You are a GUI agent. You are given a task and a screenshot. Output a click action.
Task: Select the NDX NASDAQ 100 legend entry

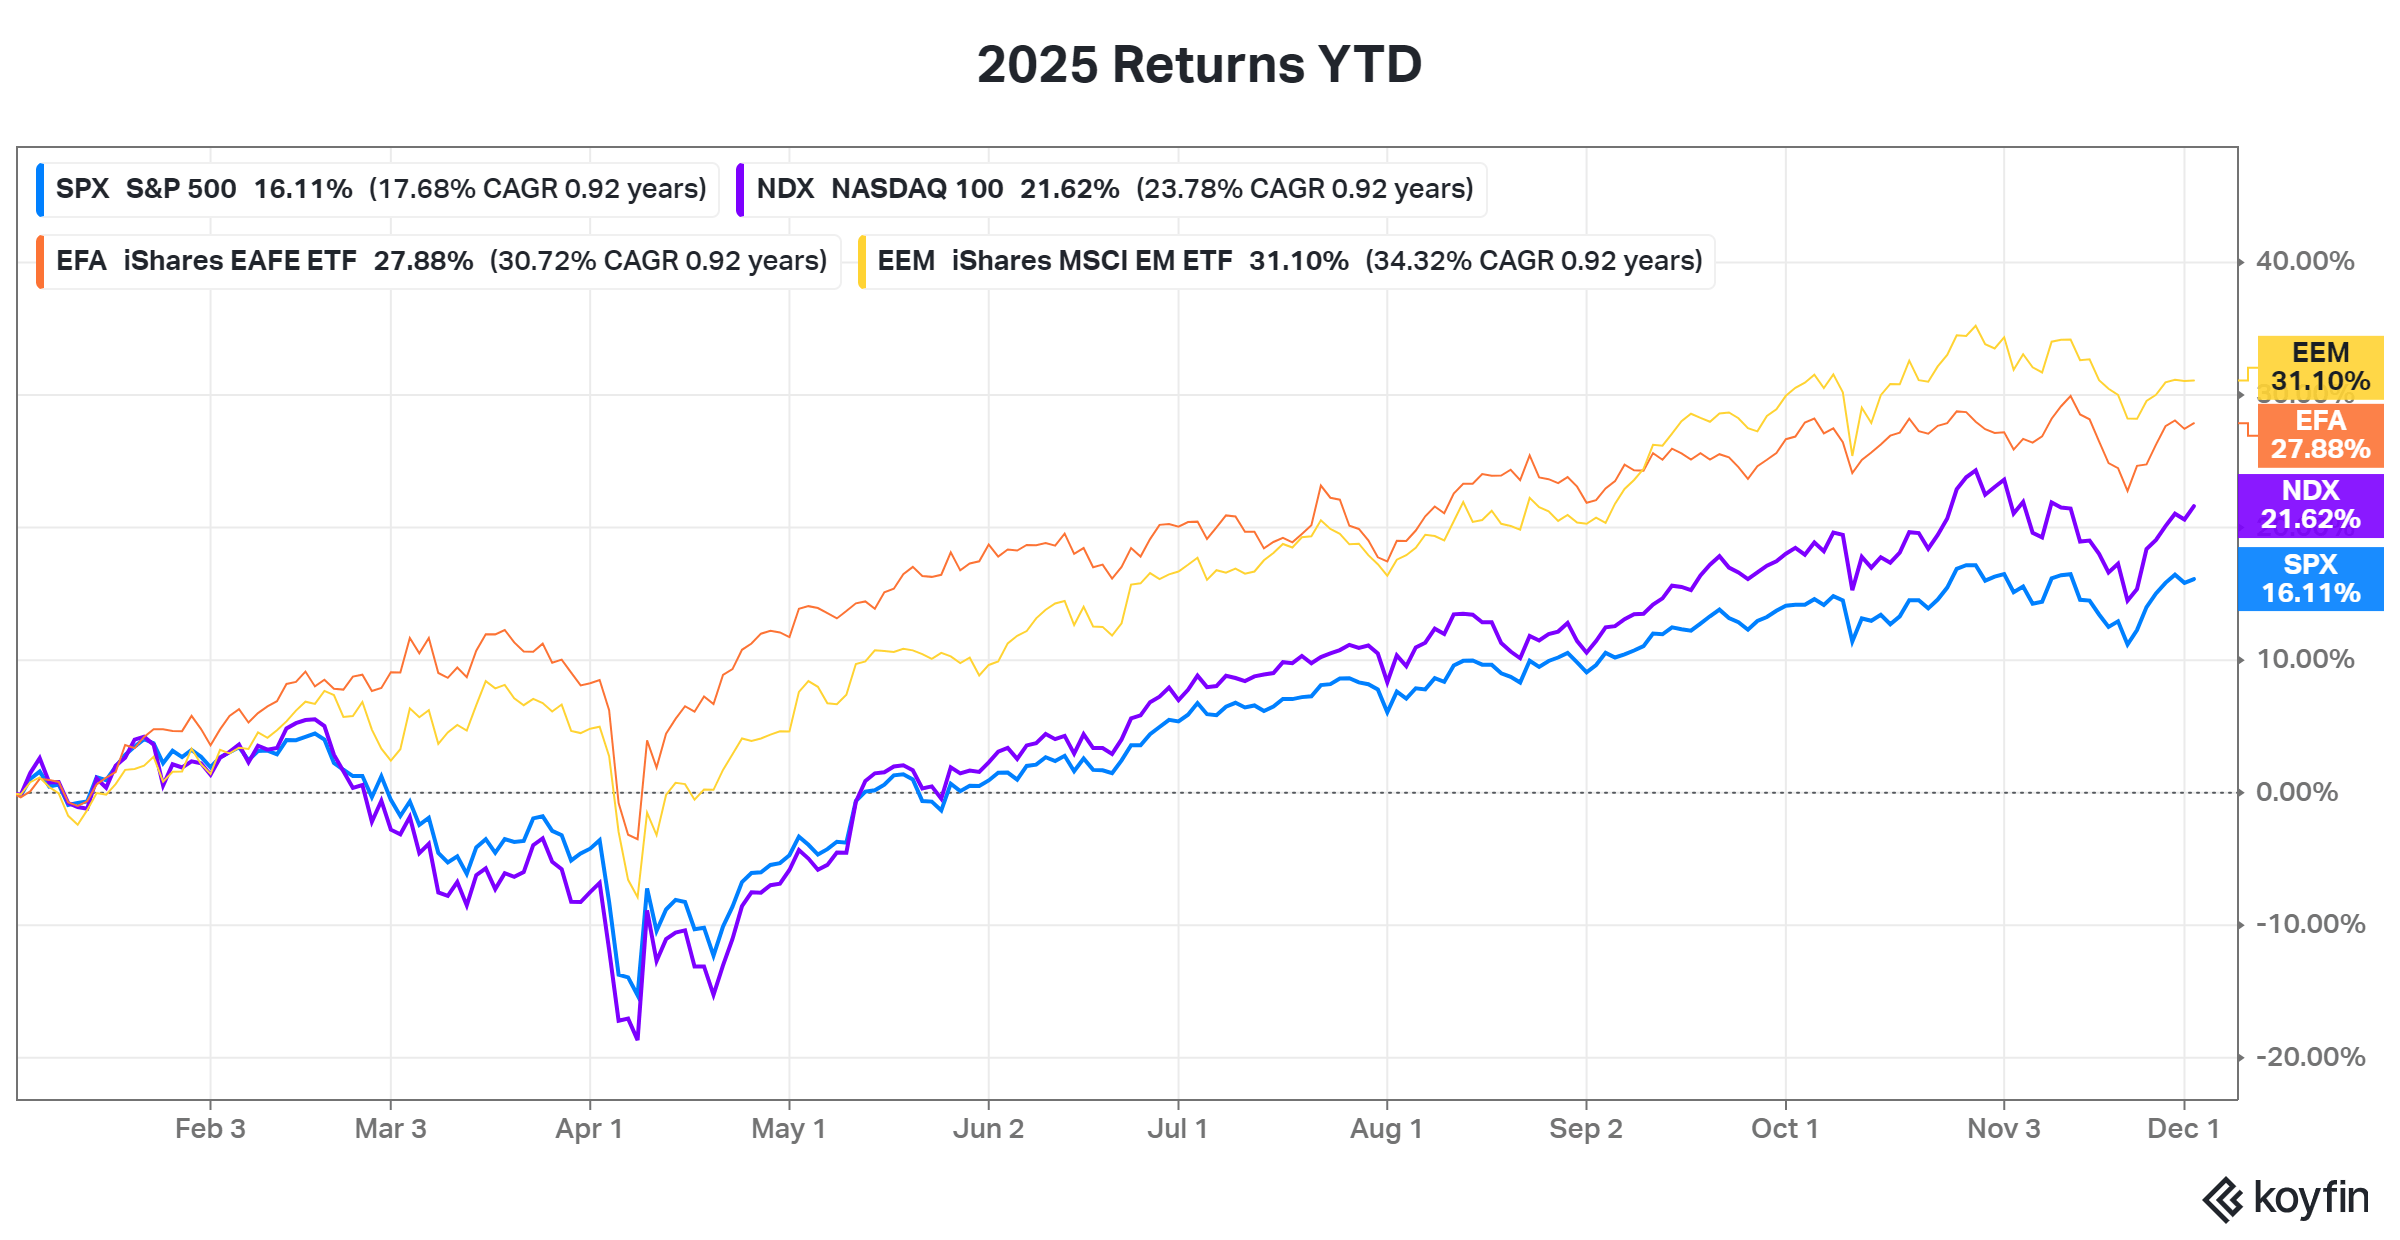(1114, 189)
